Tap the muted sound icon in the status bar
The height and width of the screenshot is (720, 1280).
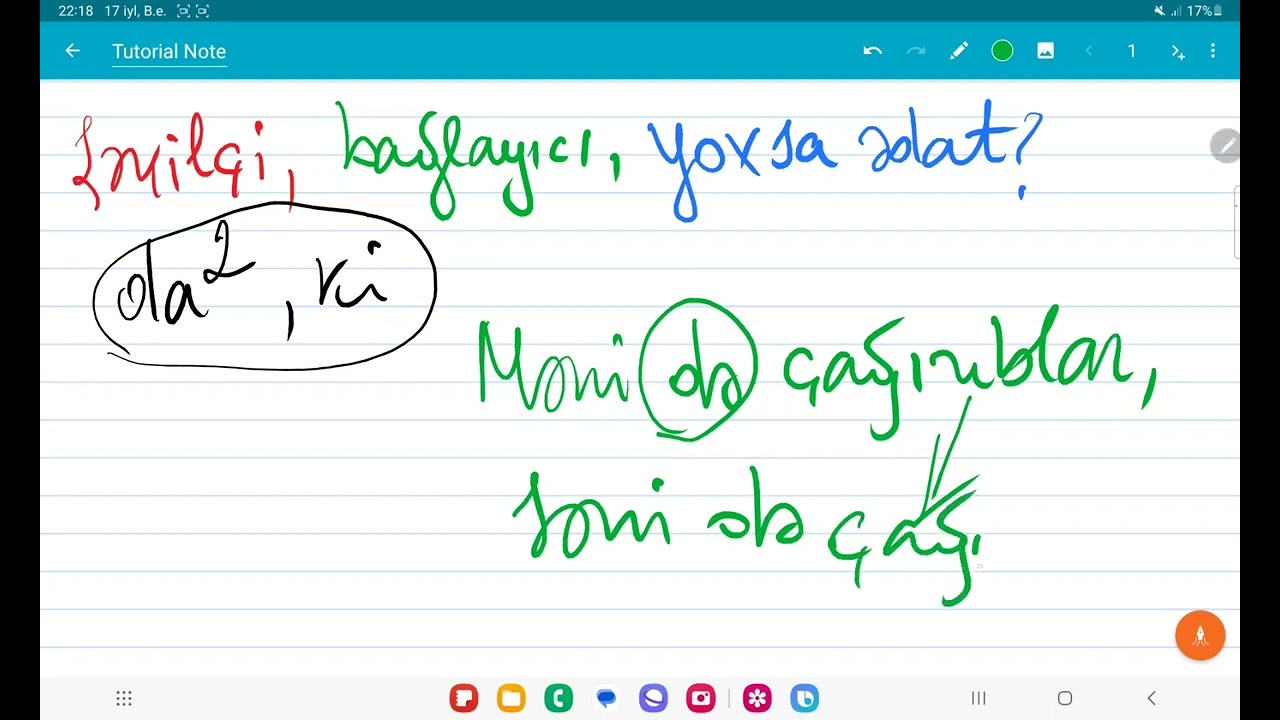point(1159,11)
